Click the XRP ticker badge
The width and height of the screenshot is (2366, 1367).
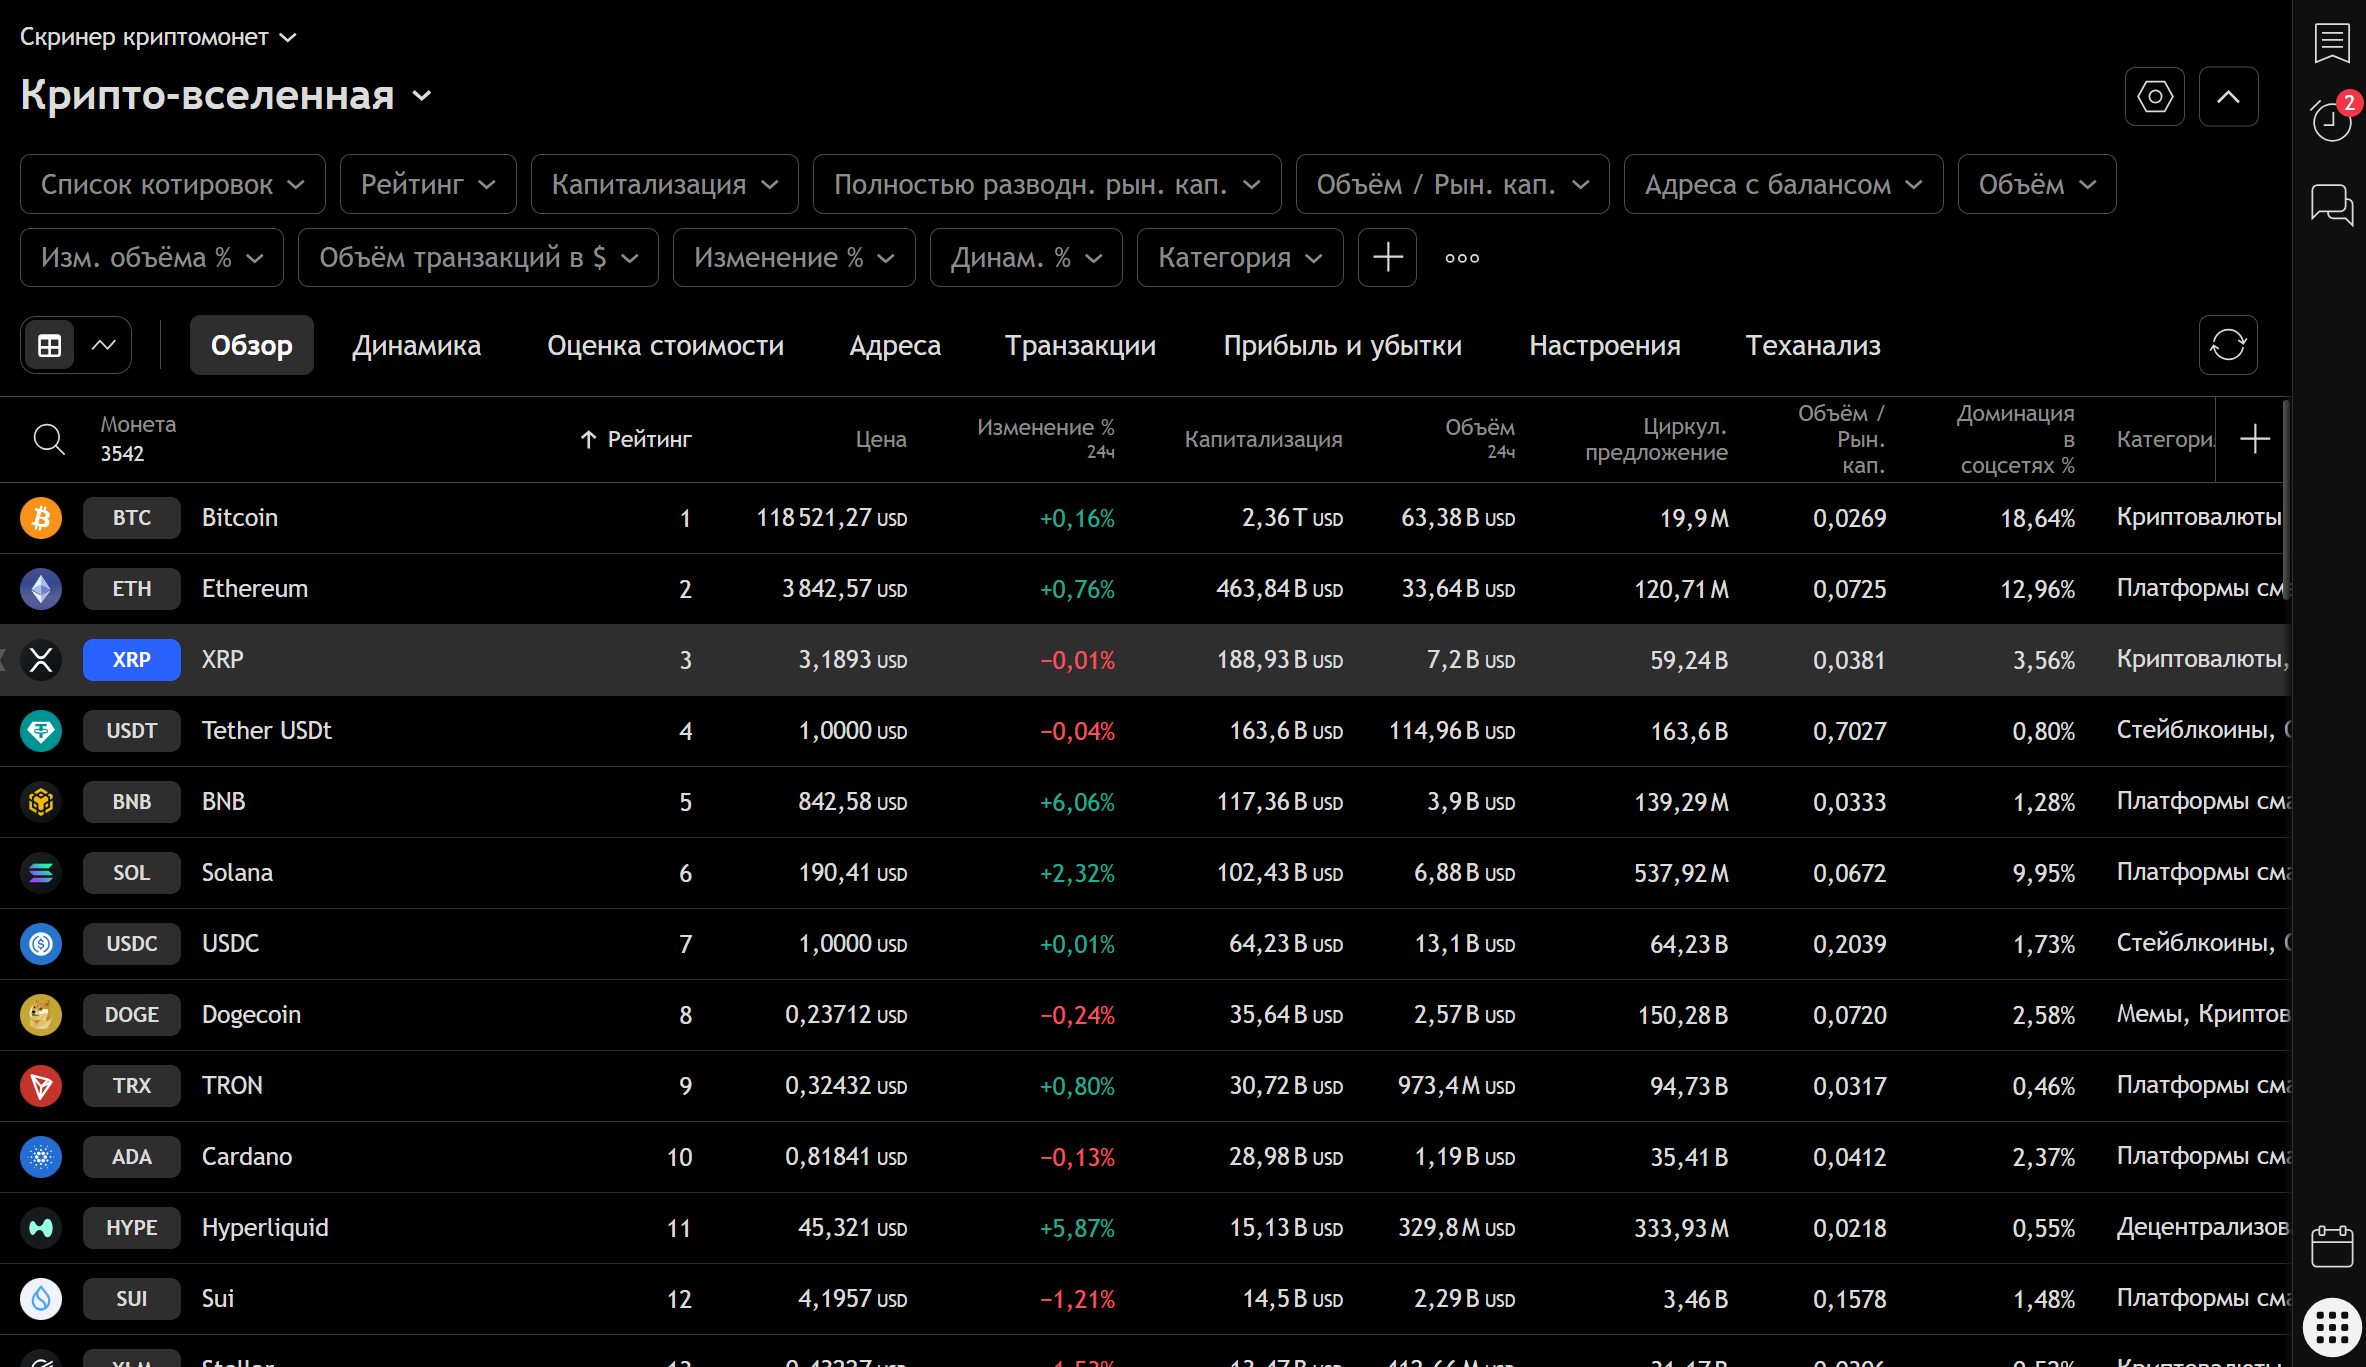pyautogui.click(x=131, y=660)
